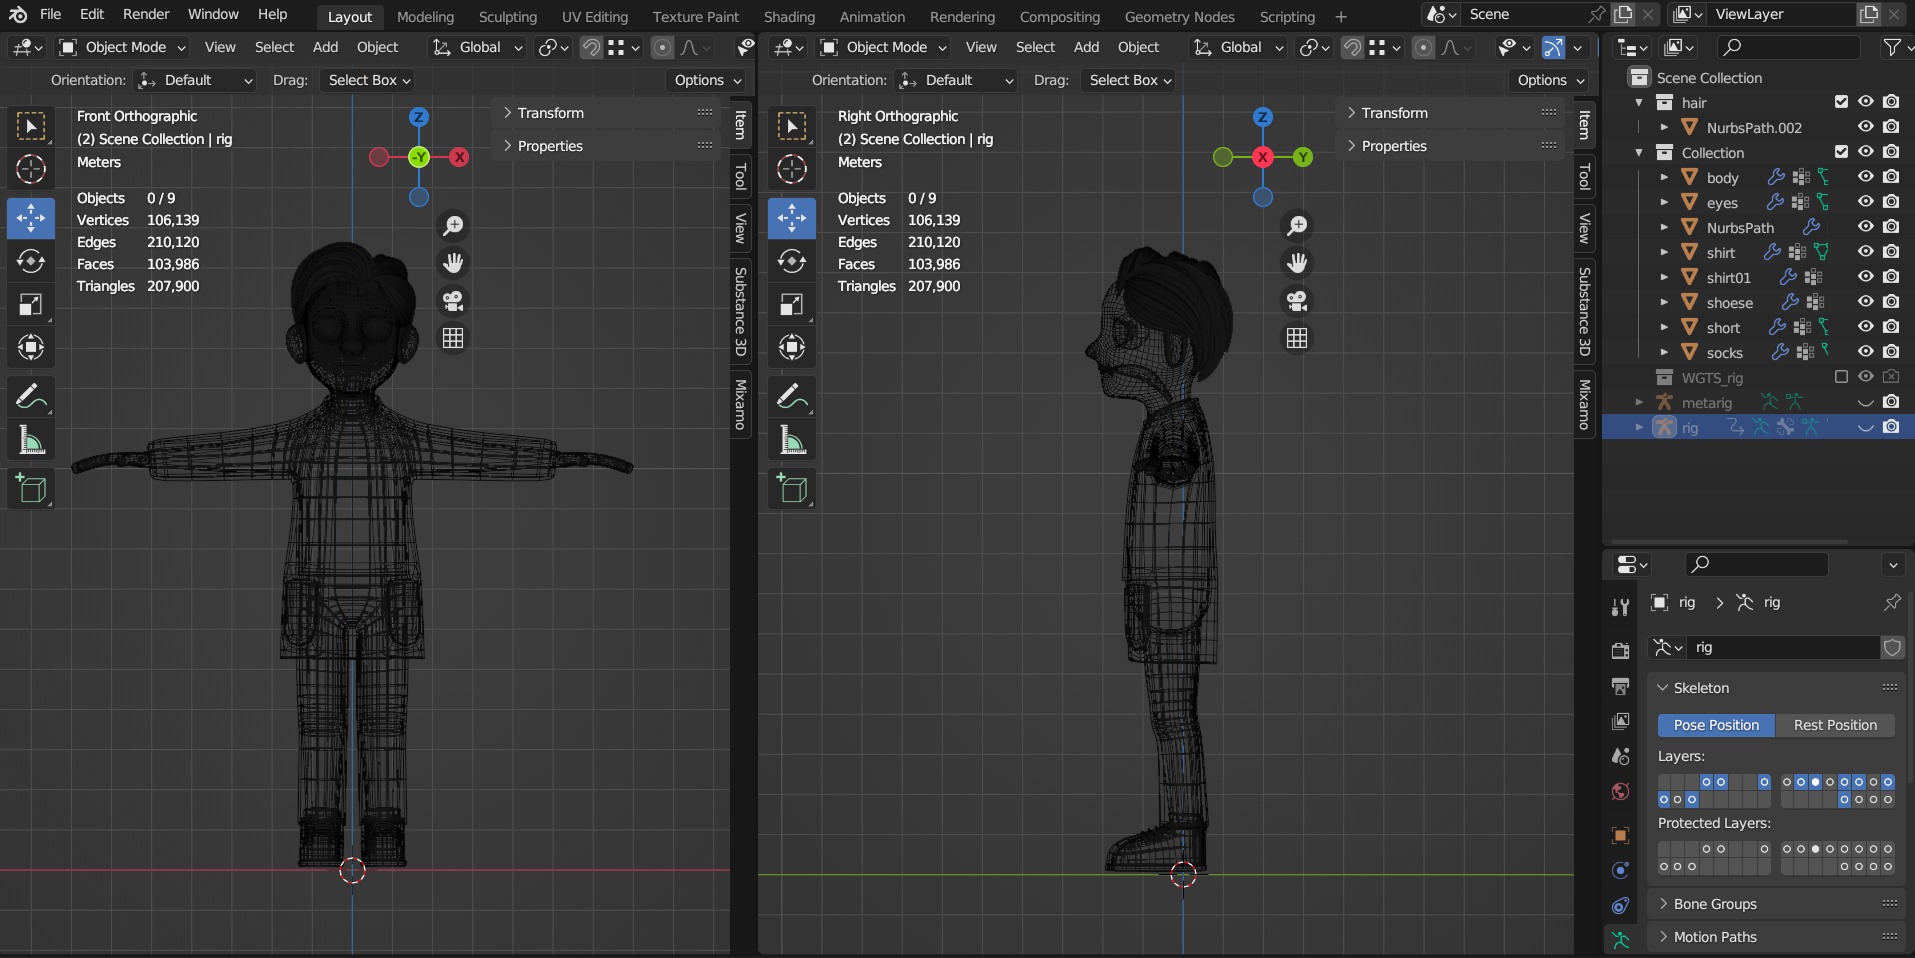Open the Blender logo menu
This screenshot has height=958, width=1915.
coord(18,15)
